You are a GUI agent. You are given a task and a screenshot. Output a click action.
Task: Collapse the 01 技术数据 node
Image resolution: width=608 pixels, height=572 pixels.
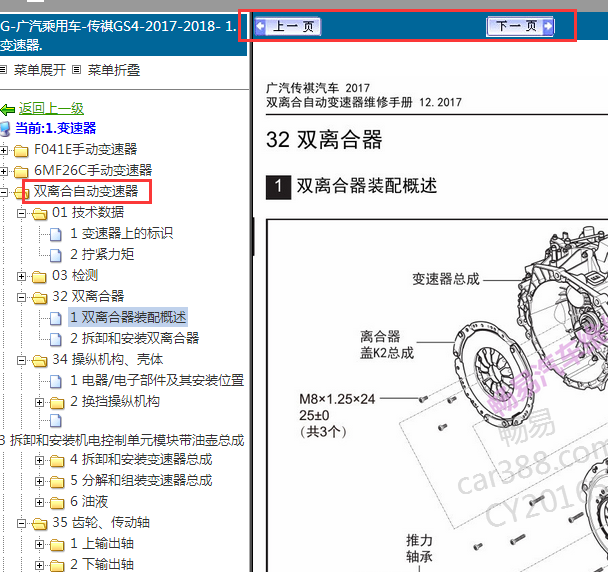[x=22, y=213]
